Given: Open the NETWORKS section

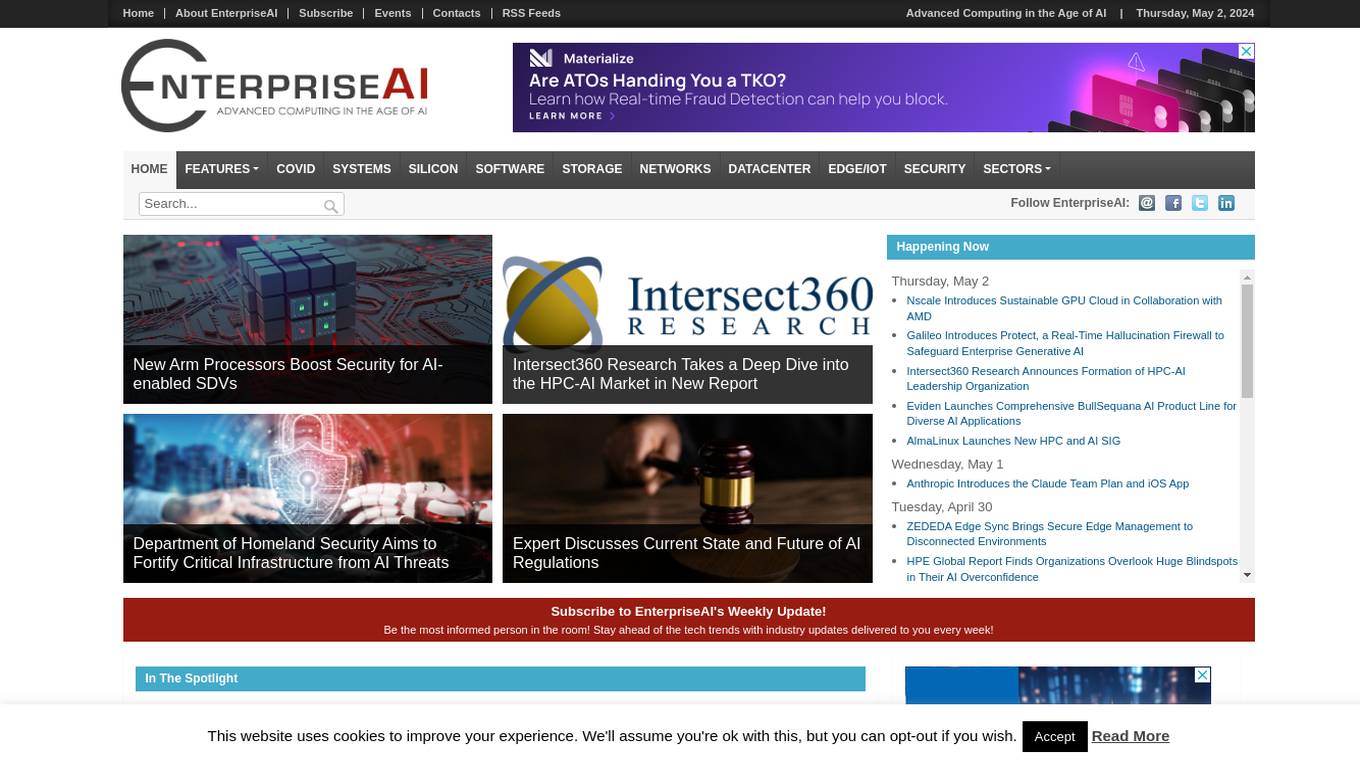Looking at the screenshot, I should [675, 169].
